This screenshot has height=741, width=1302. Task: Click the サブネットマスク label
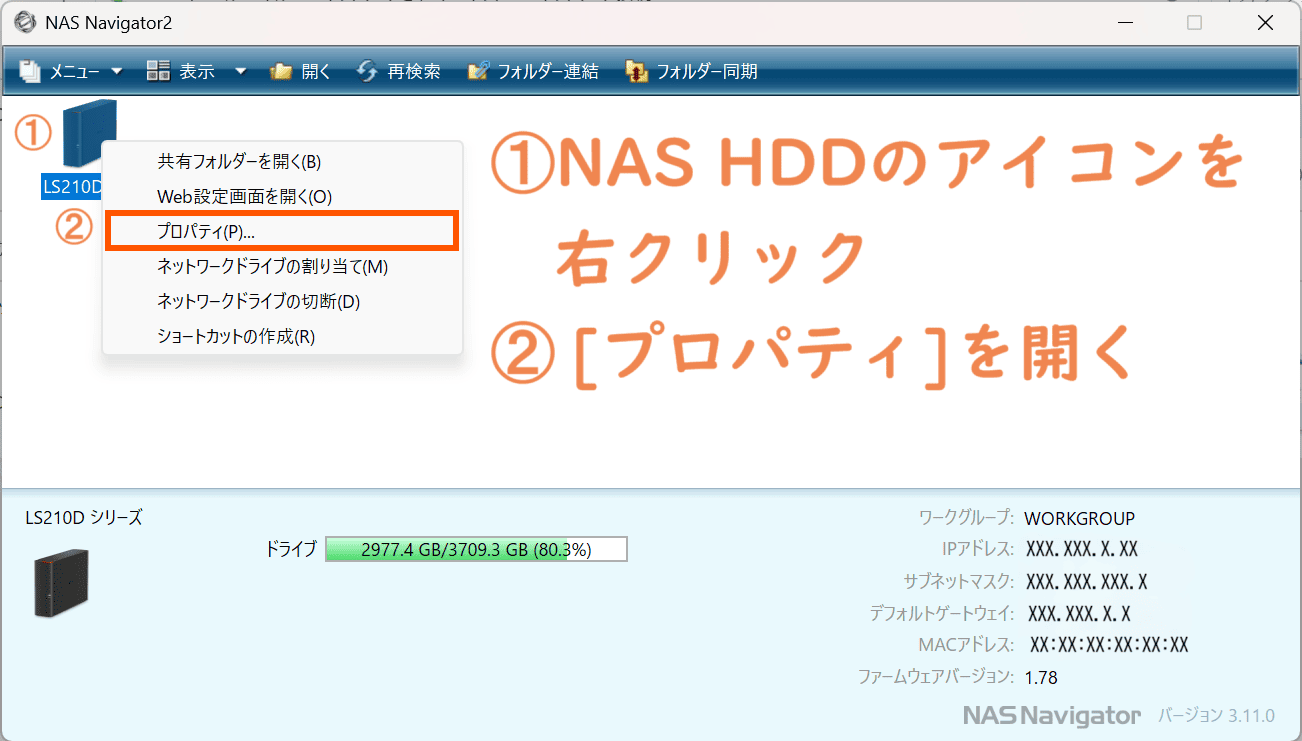tap(958, 581)
